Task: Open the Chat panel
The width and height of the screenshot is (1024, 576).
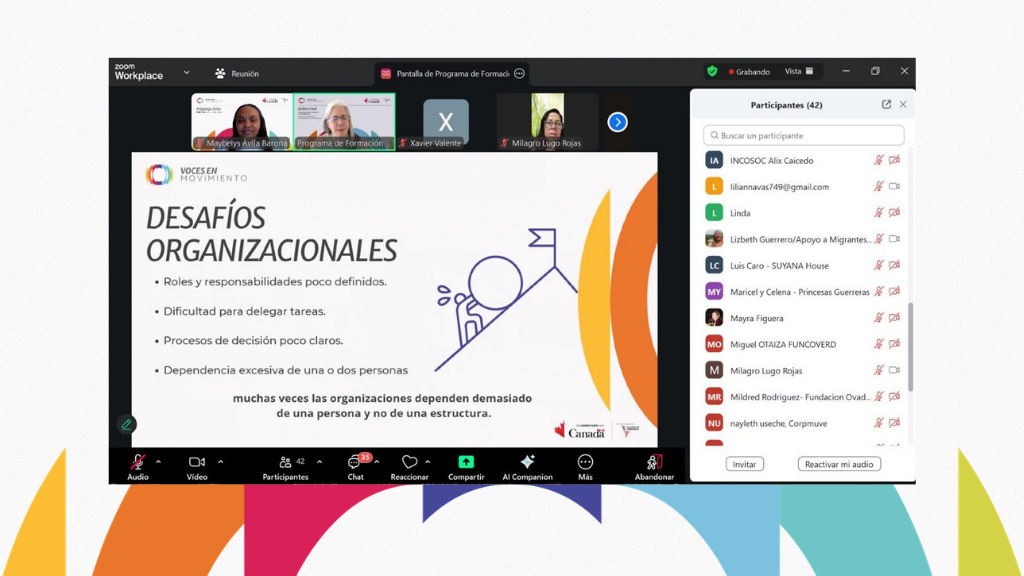Action: [355, 465]
